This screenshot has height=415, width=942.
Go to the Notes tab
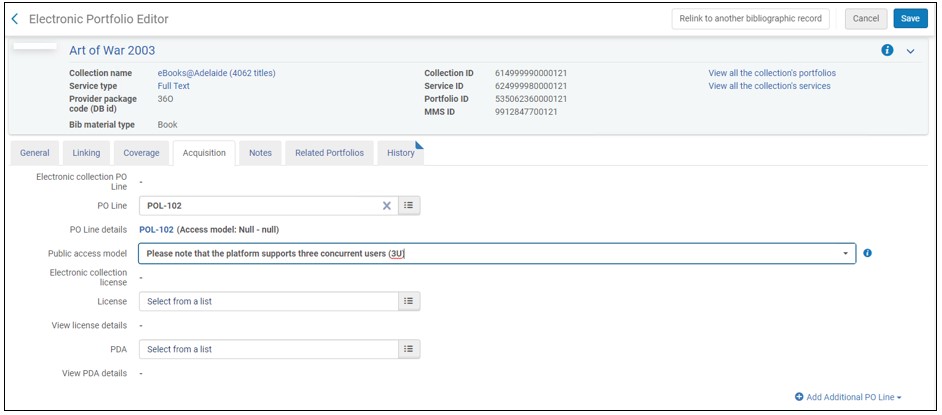coord(260,153)
